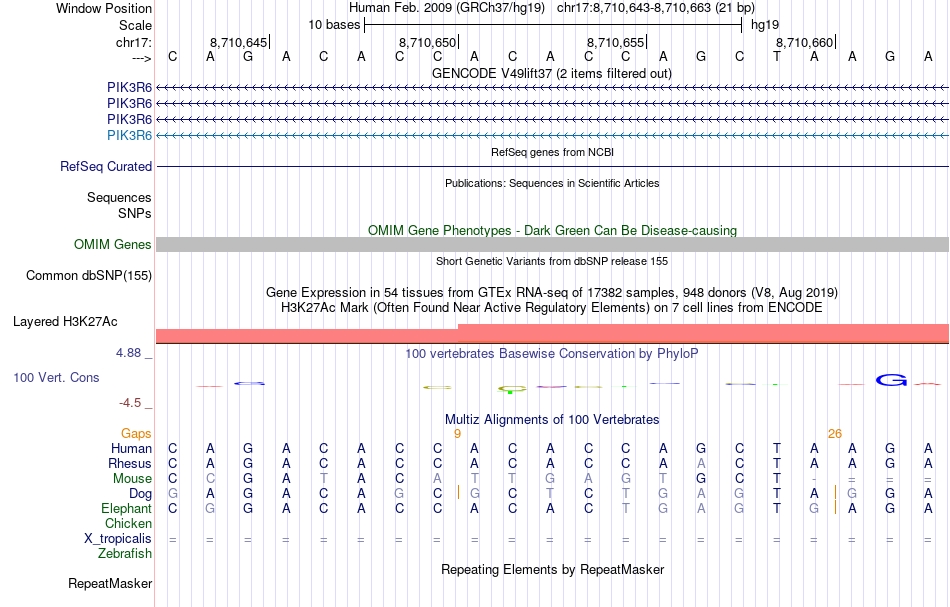The height and width of the screenshot is (607, 950).
Task: Select the OMIM Genes label
Action: [112, 244]
